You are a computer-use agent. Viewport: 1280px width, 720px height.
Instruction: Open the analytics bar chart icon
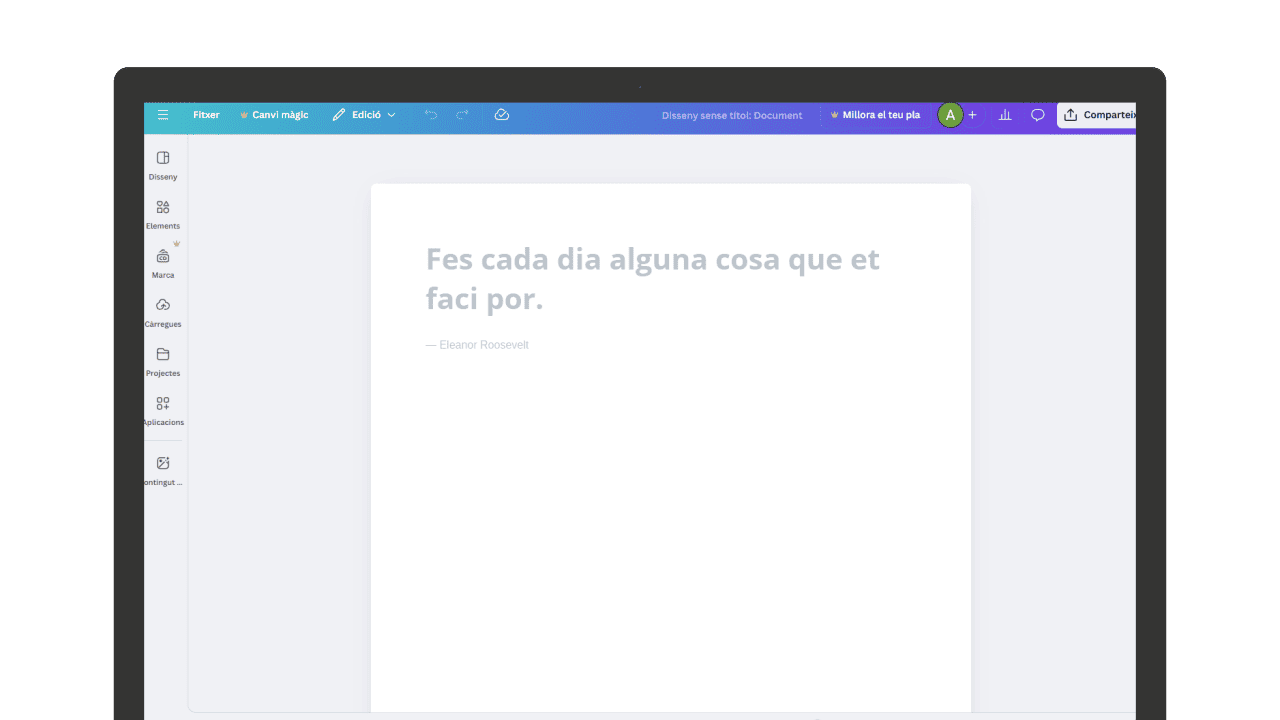(1005, 115)
